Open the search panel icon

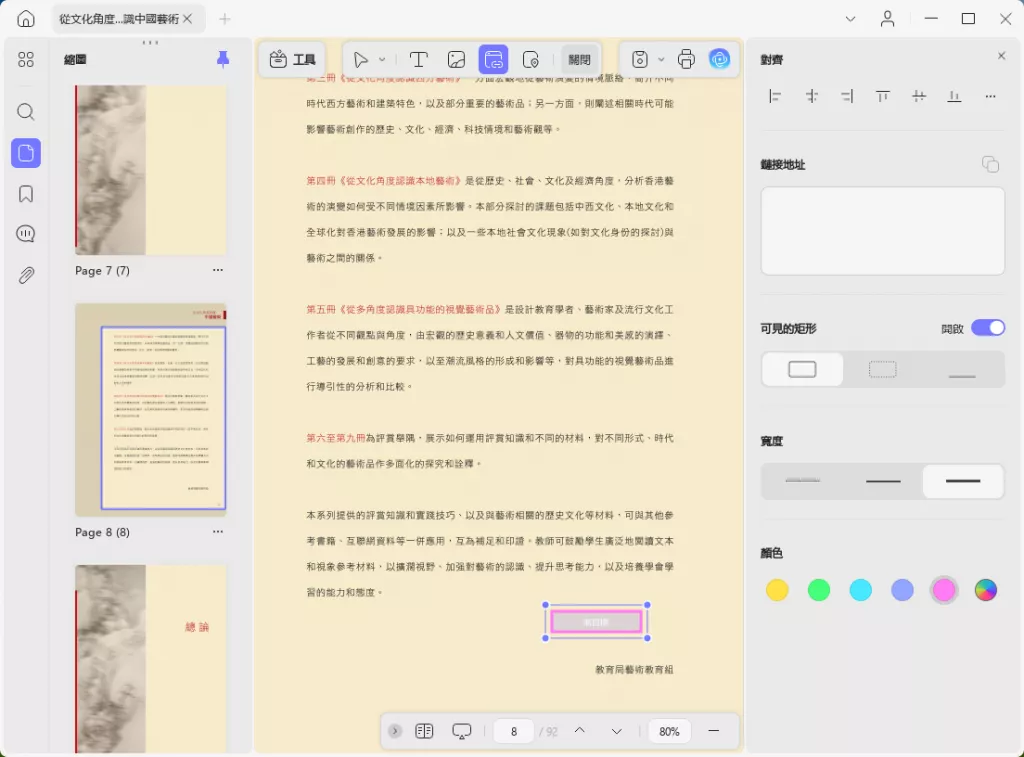(25, 112)
